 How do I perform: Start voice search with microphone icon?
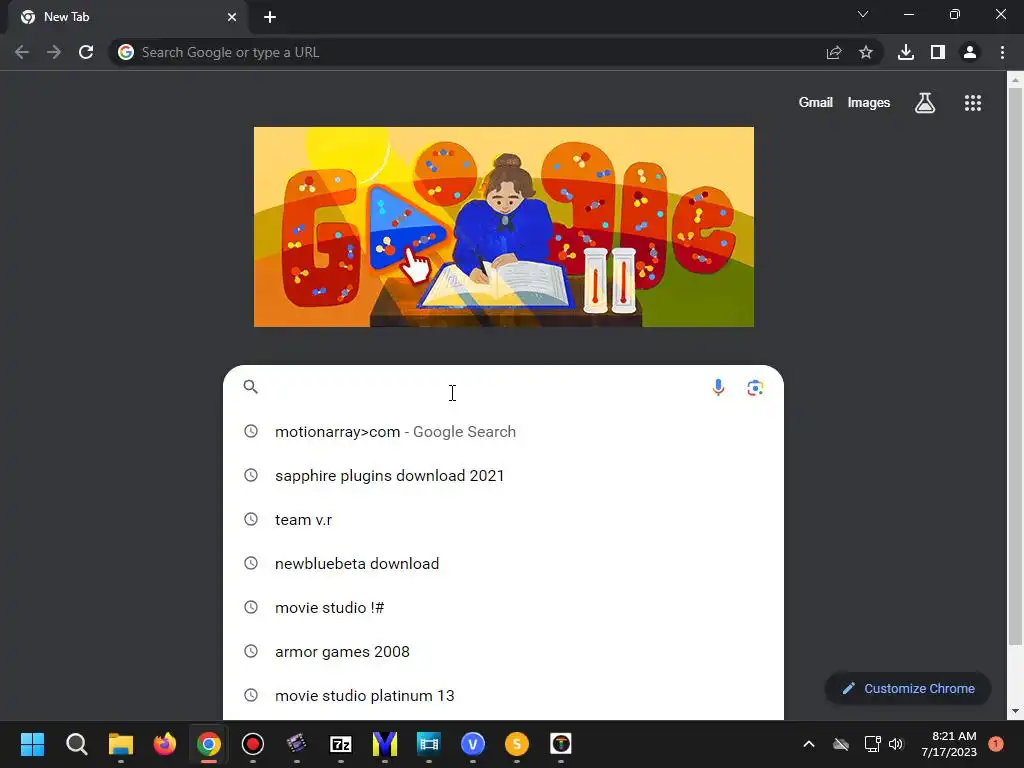coord(718,387)
